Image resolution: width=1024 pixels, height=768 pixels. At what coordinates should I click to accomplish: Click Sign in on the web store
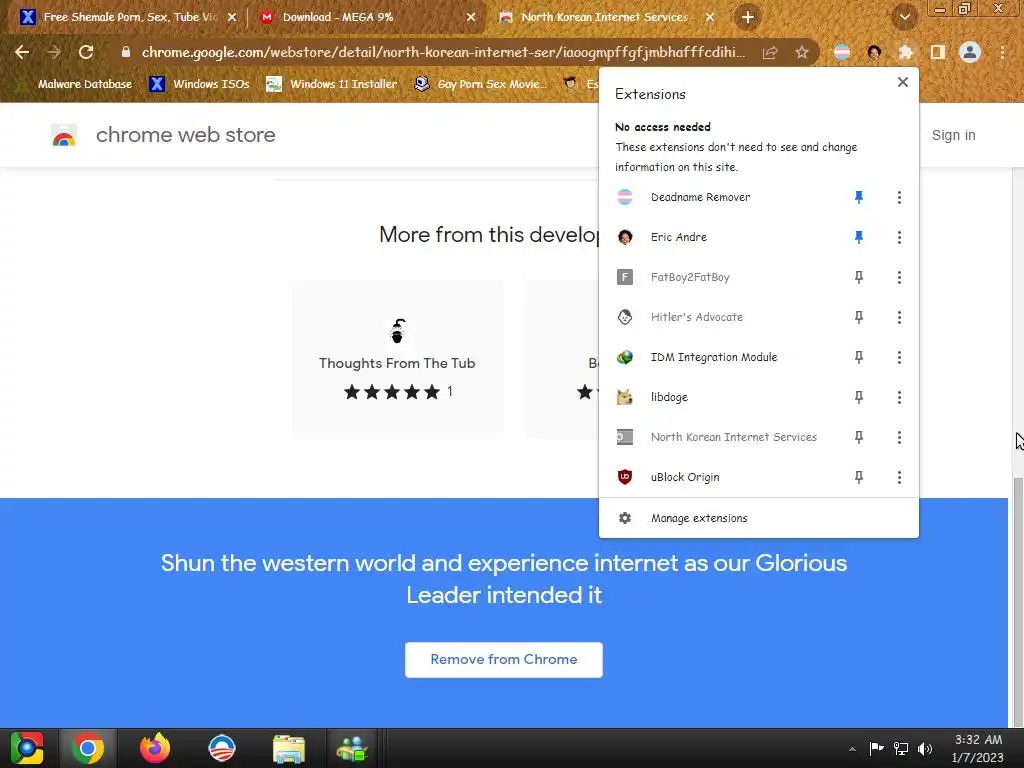953,135
